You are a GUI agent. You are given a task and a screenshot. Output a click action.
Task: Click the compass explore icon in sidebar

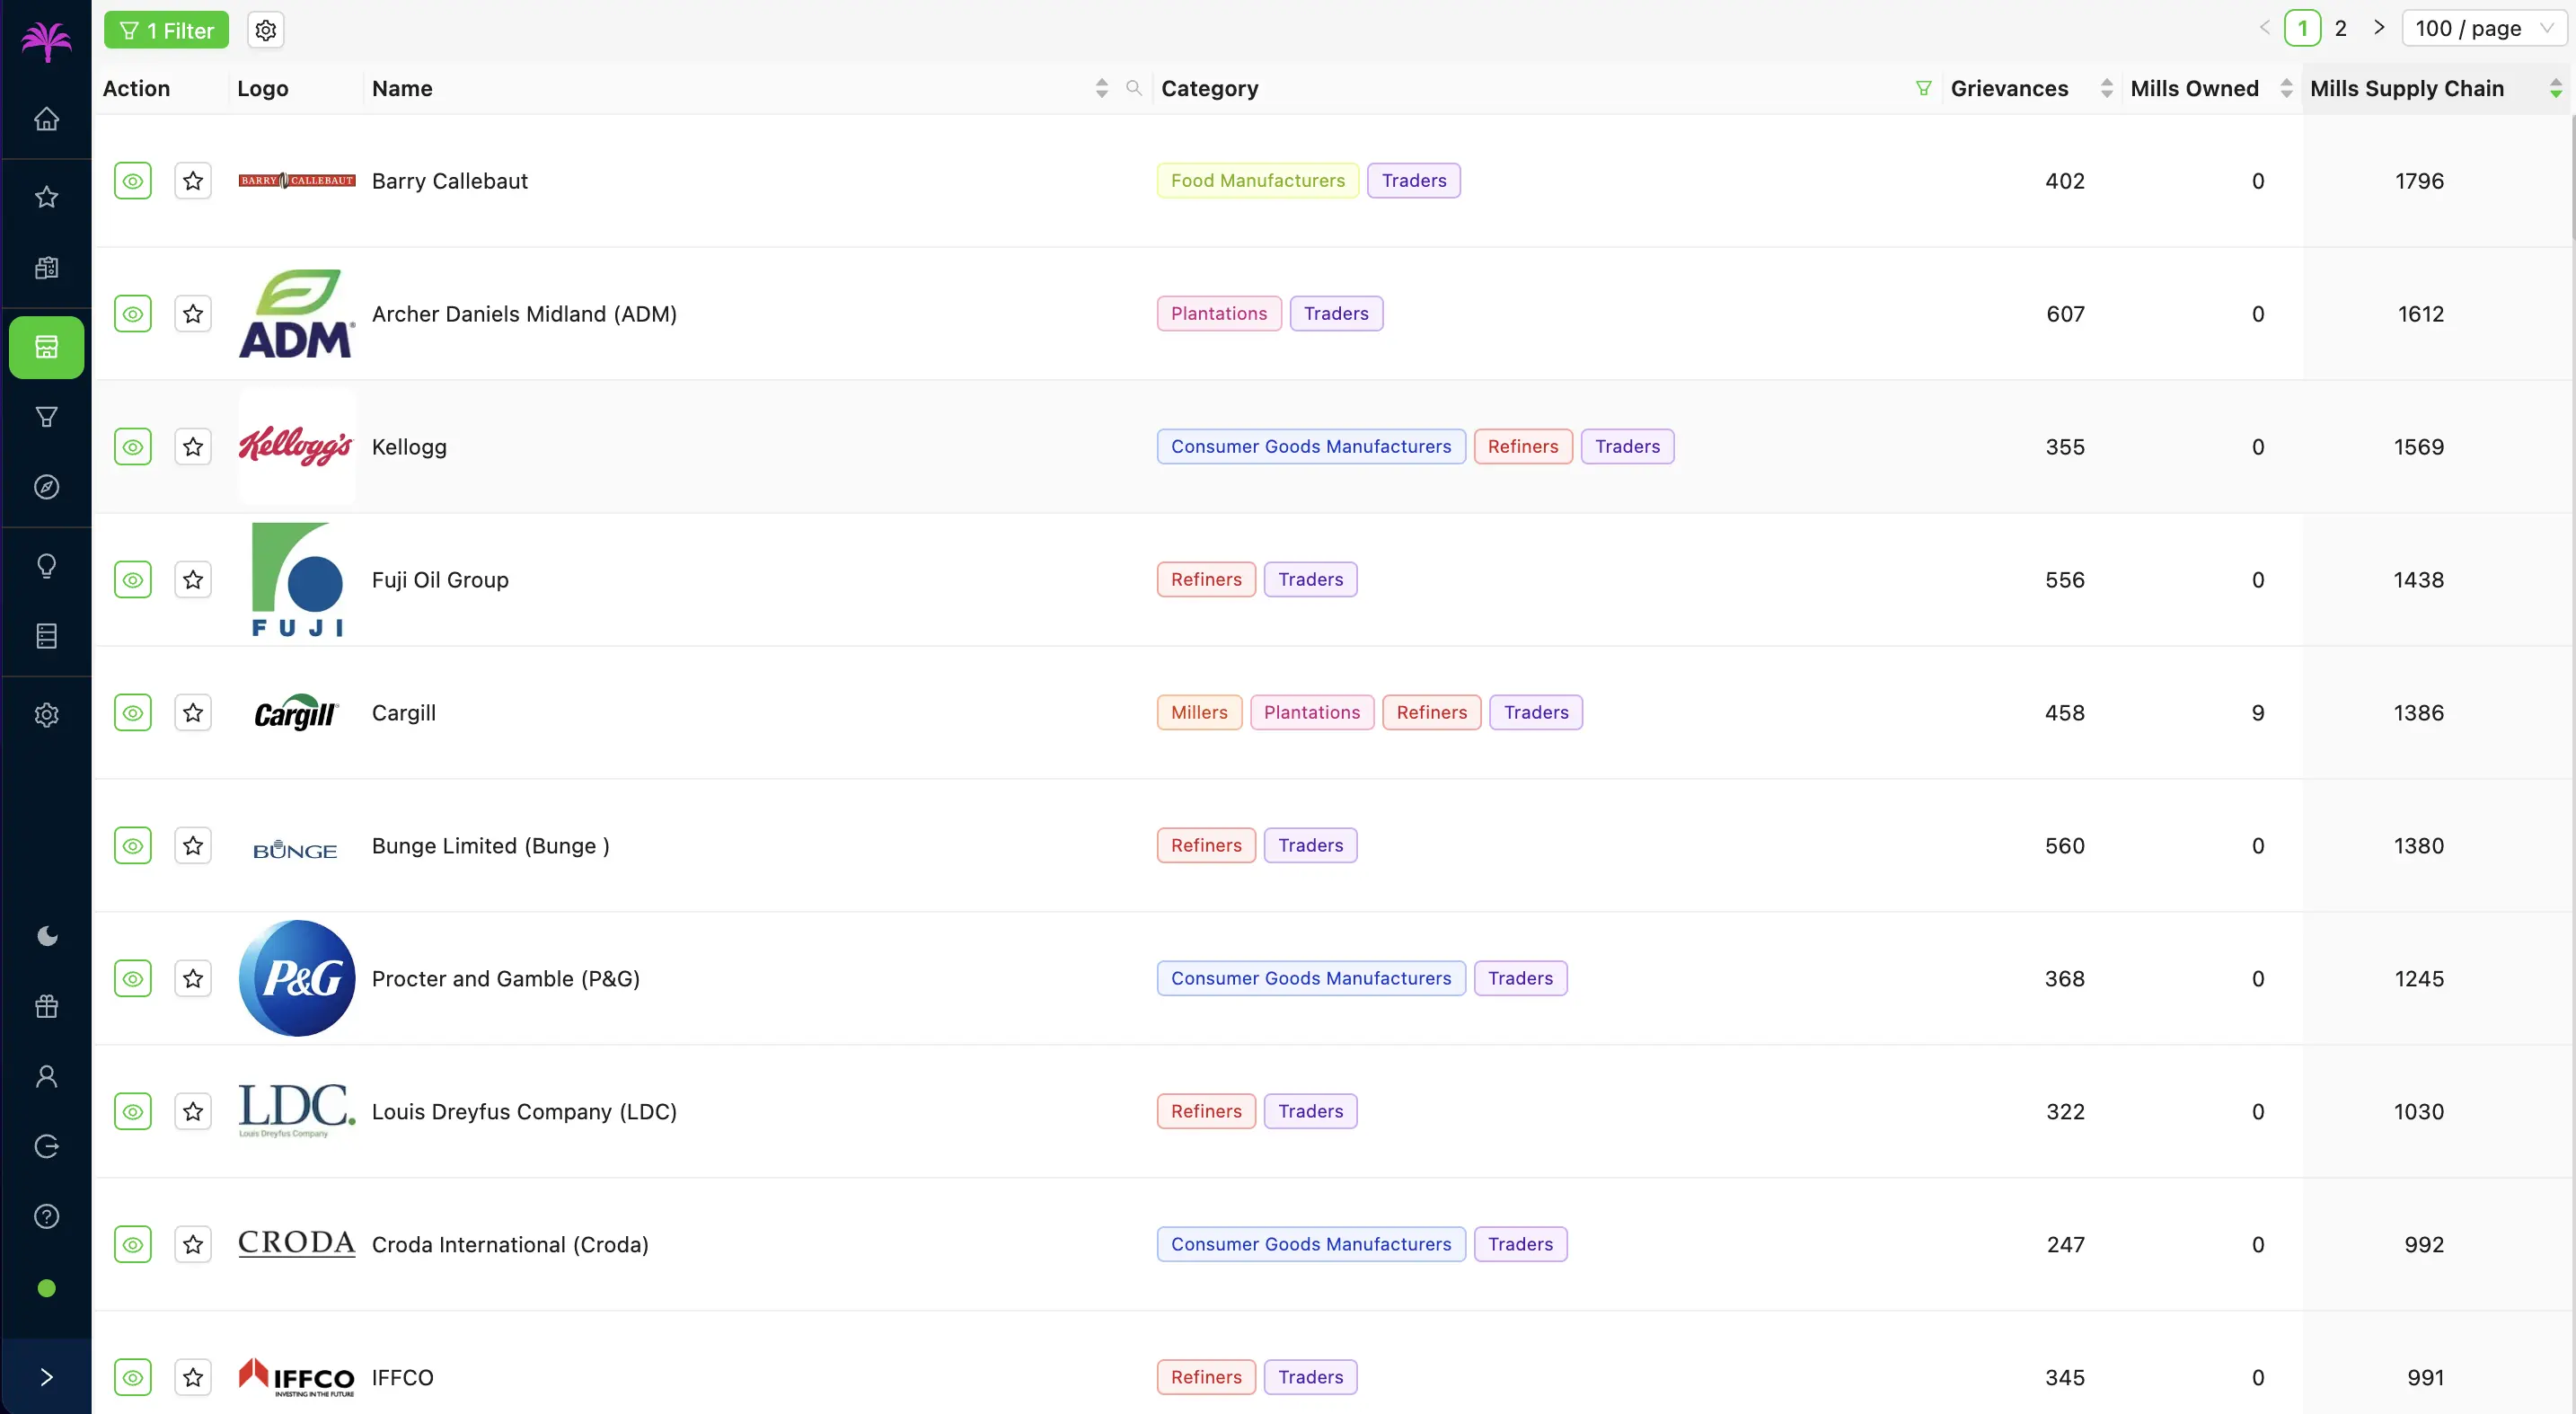coord(46,487)
